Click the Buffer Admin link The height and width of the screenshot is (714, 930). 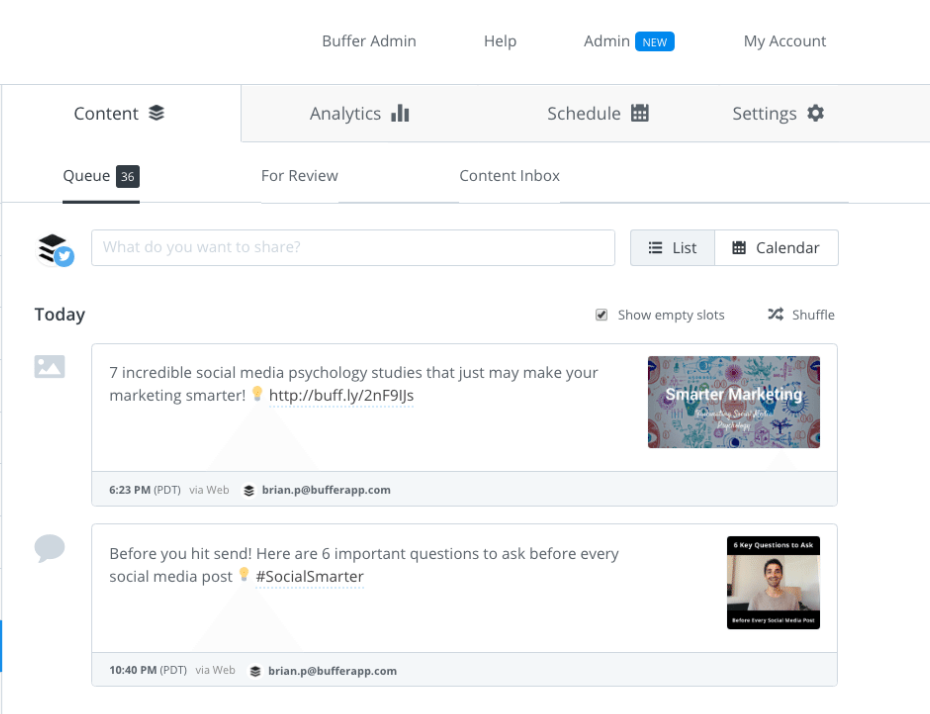click(x=369, y=41)
